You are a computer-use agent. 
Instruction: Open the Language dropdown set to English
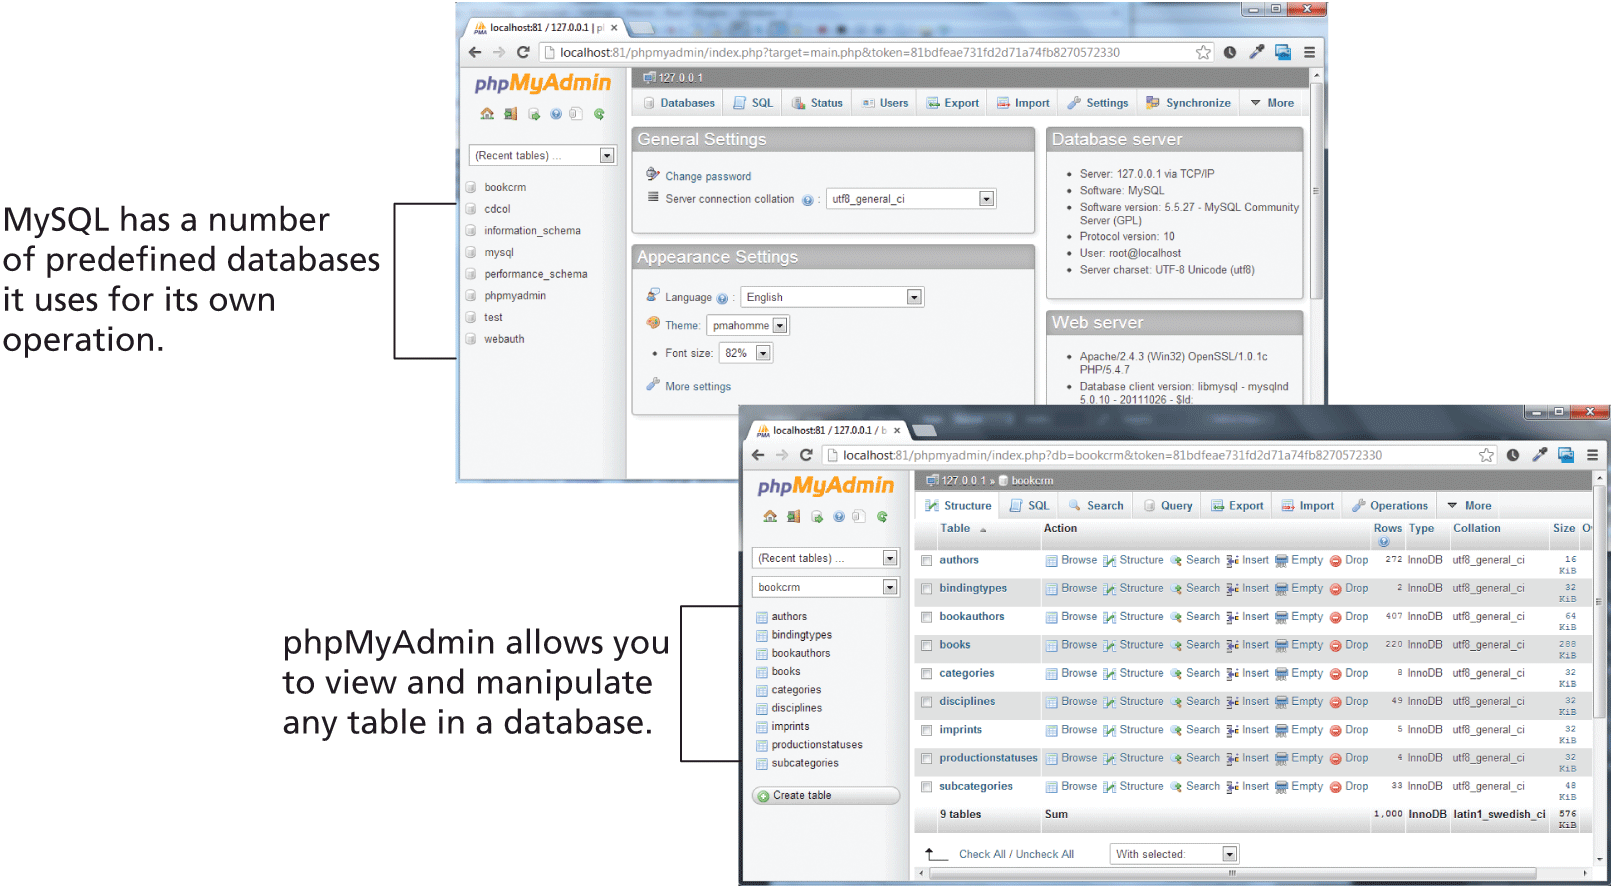coord(913,298)
